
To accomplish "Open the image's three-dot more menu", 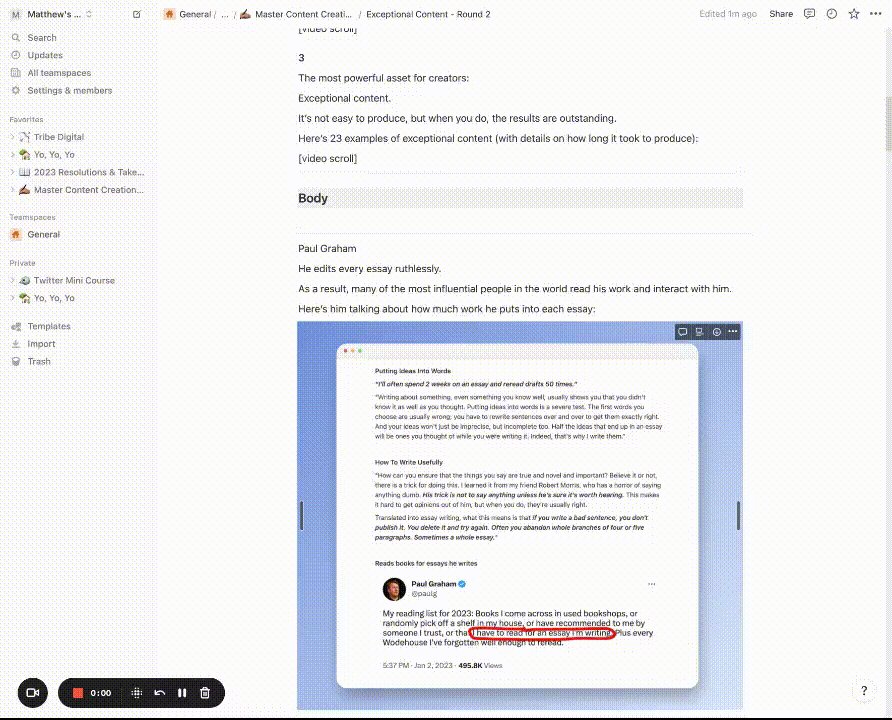I will click(x=733, y=332).
